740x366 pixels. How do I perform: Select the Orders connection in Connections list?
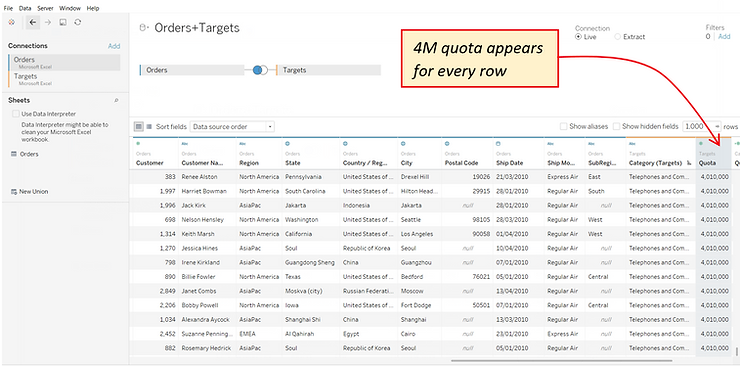[64, 63]
